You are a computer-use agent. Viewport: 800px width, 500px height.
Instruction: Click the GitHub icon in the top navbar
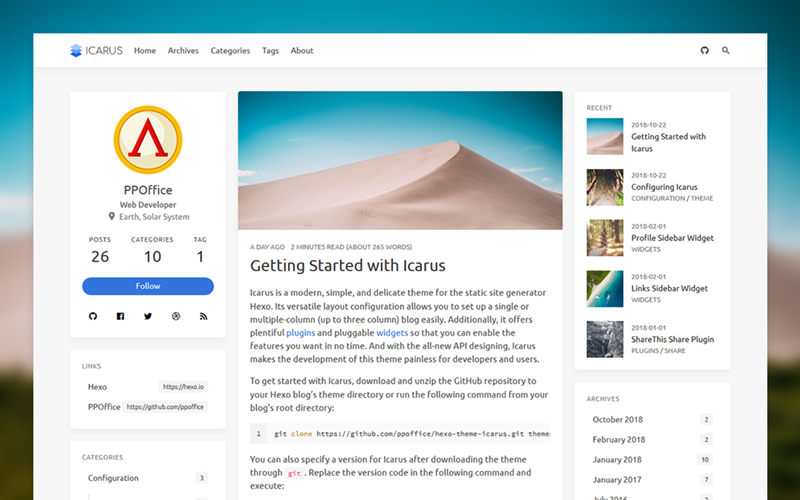[704, 50]
